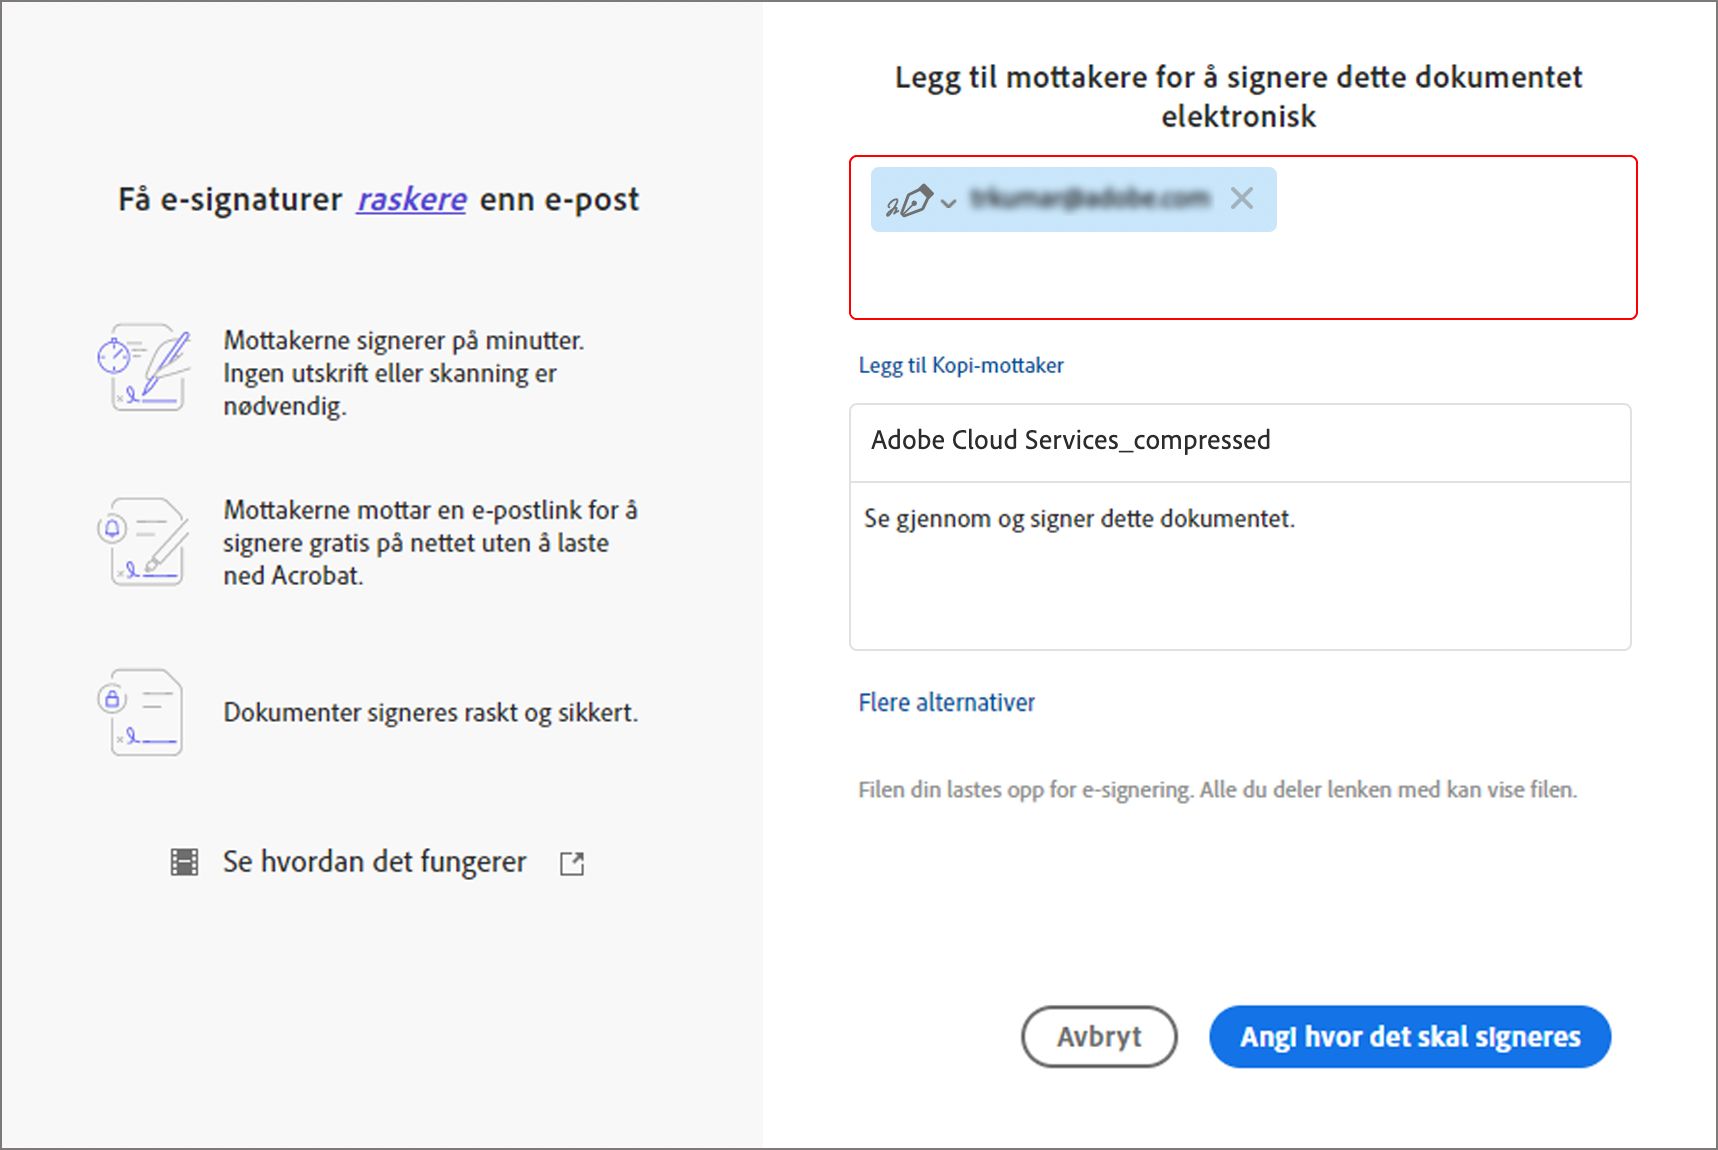Viewport: 1718px width, 1150px height.
Task: Open Se hvordan det fungerer external link icon
Action: pyautogui.click(x=572, y=862)
